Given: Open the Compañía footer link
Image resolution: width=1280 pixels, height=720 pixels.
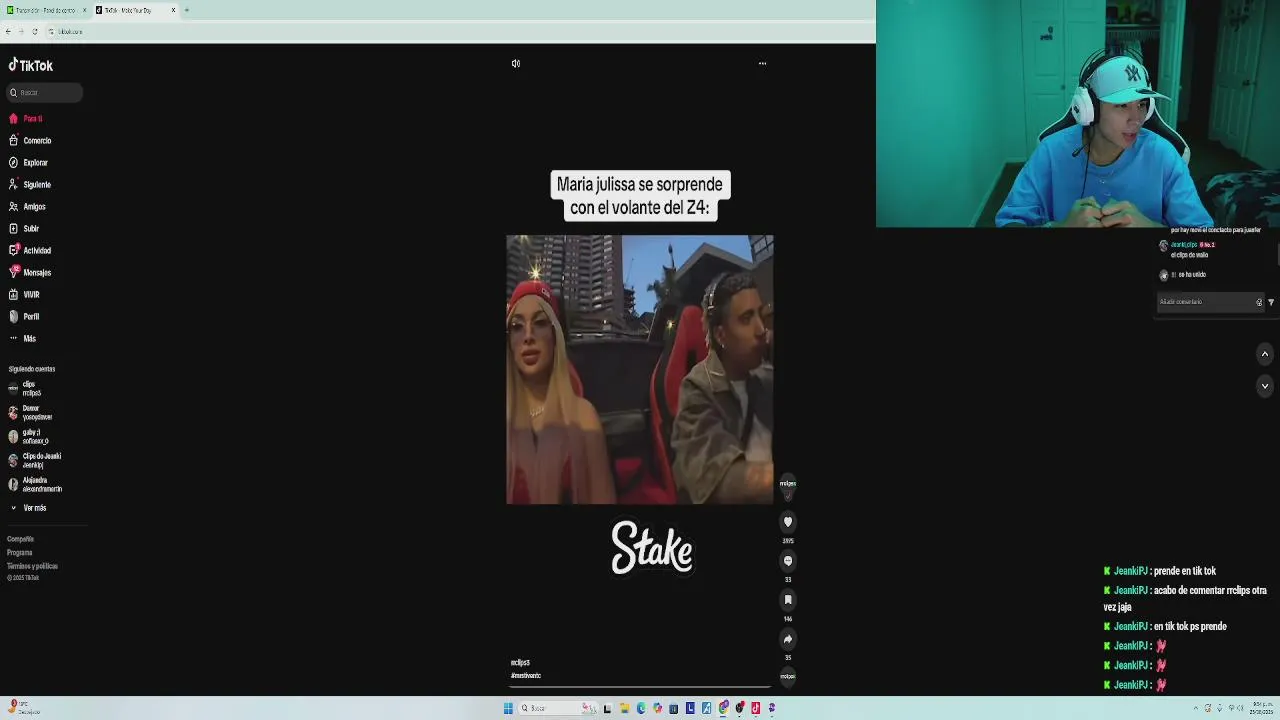Looking at the screenshot, I should 20,539.
